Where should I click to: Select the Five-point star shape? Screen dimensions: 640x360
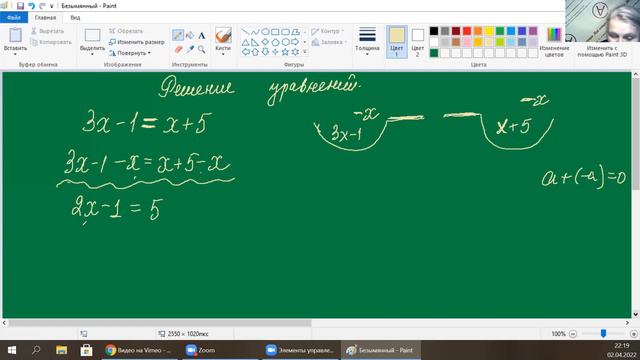(285, 52)
